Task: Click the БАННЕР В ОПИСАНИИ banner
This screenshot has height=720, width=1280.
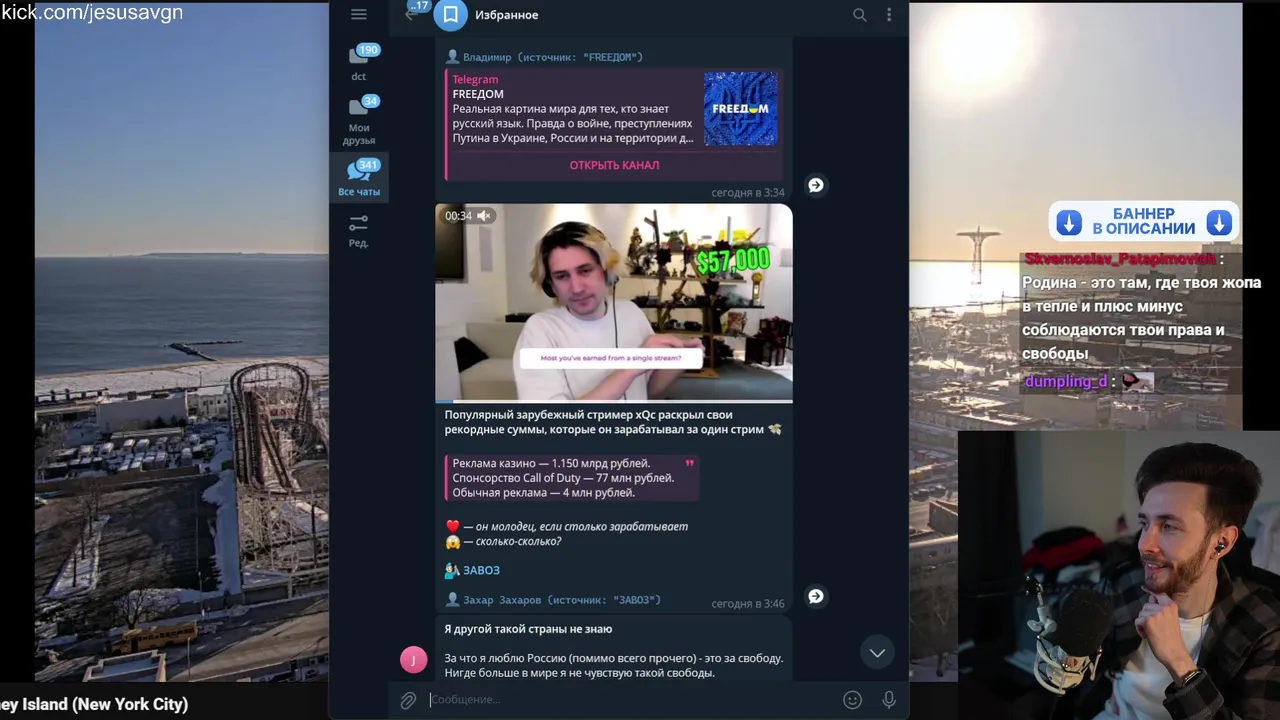Action: (1144, 221)
